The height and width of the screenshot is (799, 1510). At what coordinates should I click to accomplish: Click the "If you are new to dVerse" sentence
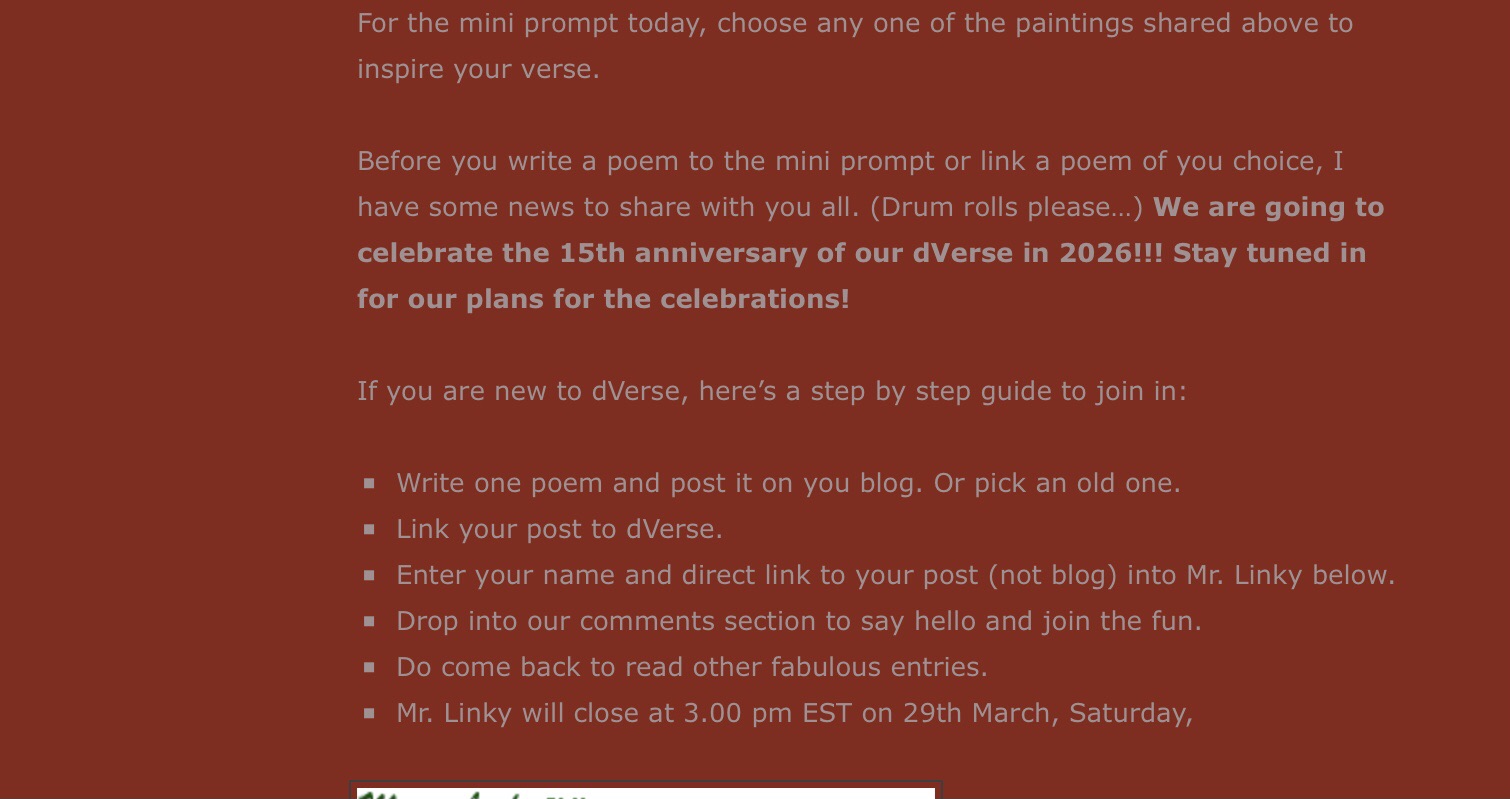click(x=771, y=391)
